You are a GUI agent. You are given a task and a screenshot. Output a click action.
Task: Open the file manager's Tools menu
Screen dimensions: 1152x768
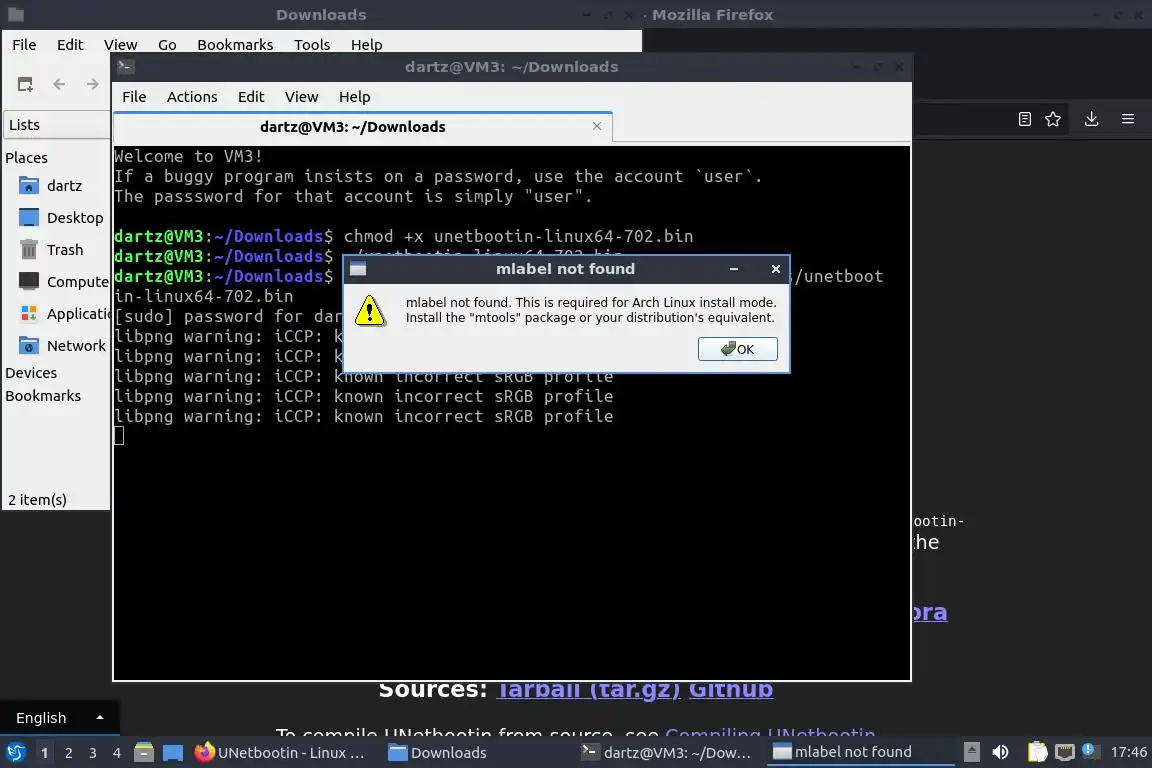click(x=312, y=45)
